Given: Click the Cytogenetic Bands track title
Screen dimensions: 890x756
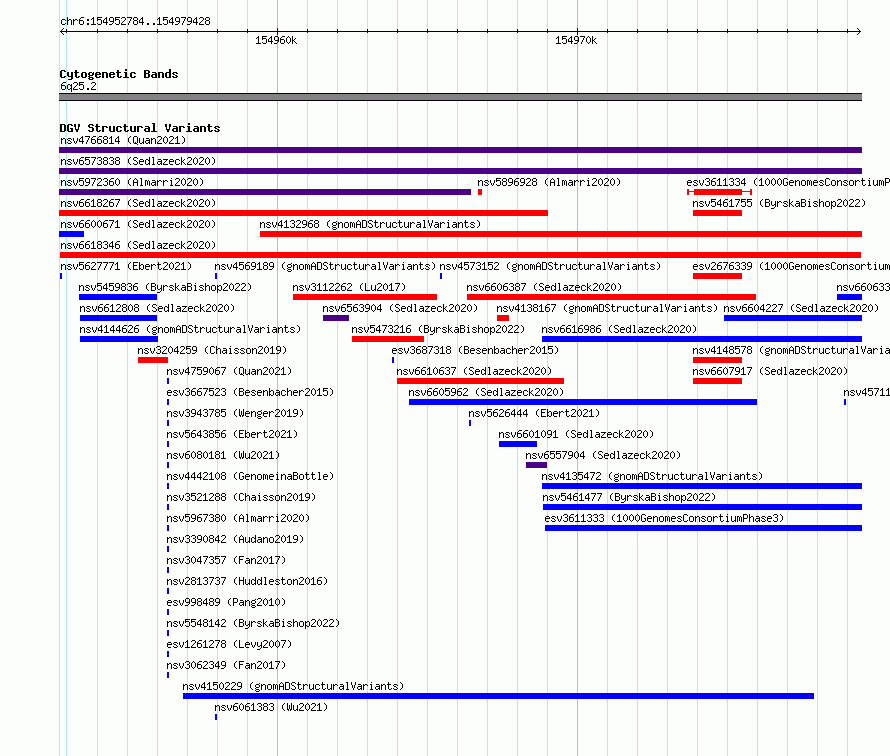Looking at the screenshot, I should [119, 74].
